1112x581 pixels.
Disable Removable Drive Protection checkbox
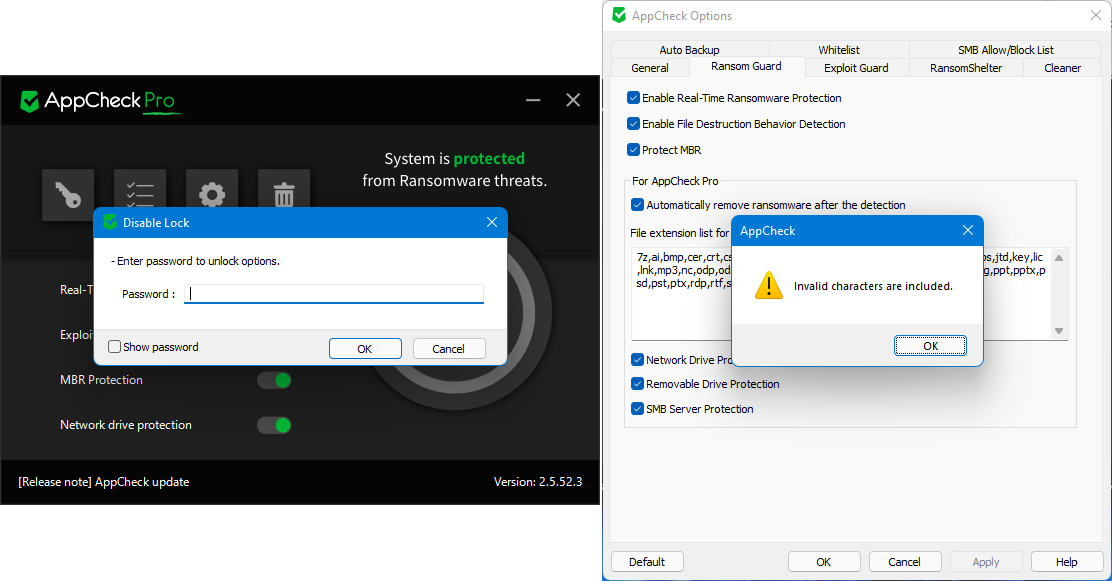click(x=638, y=384)
